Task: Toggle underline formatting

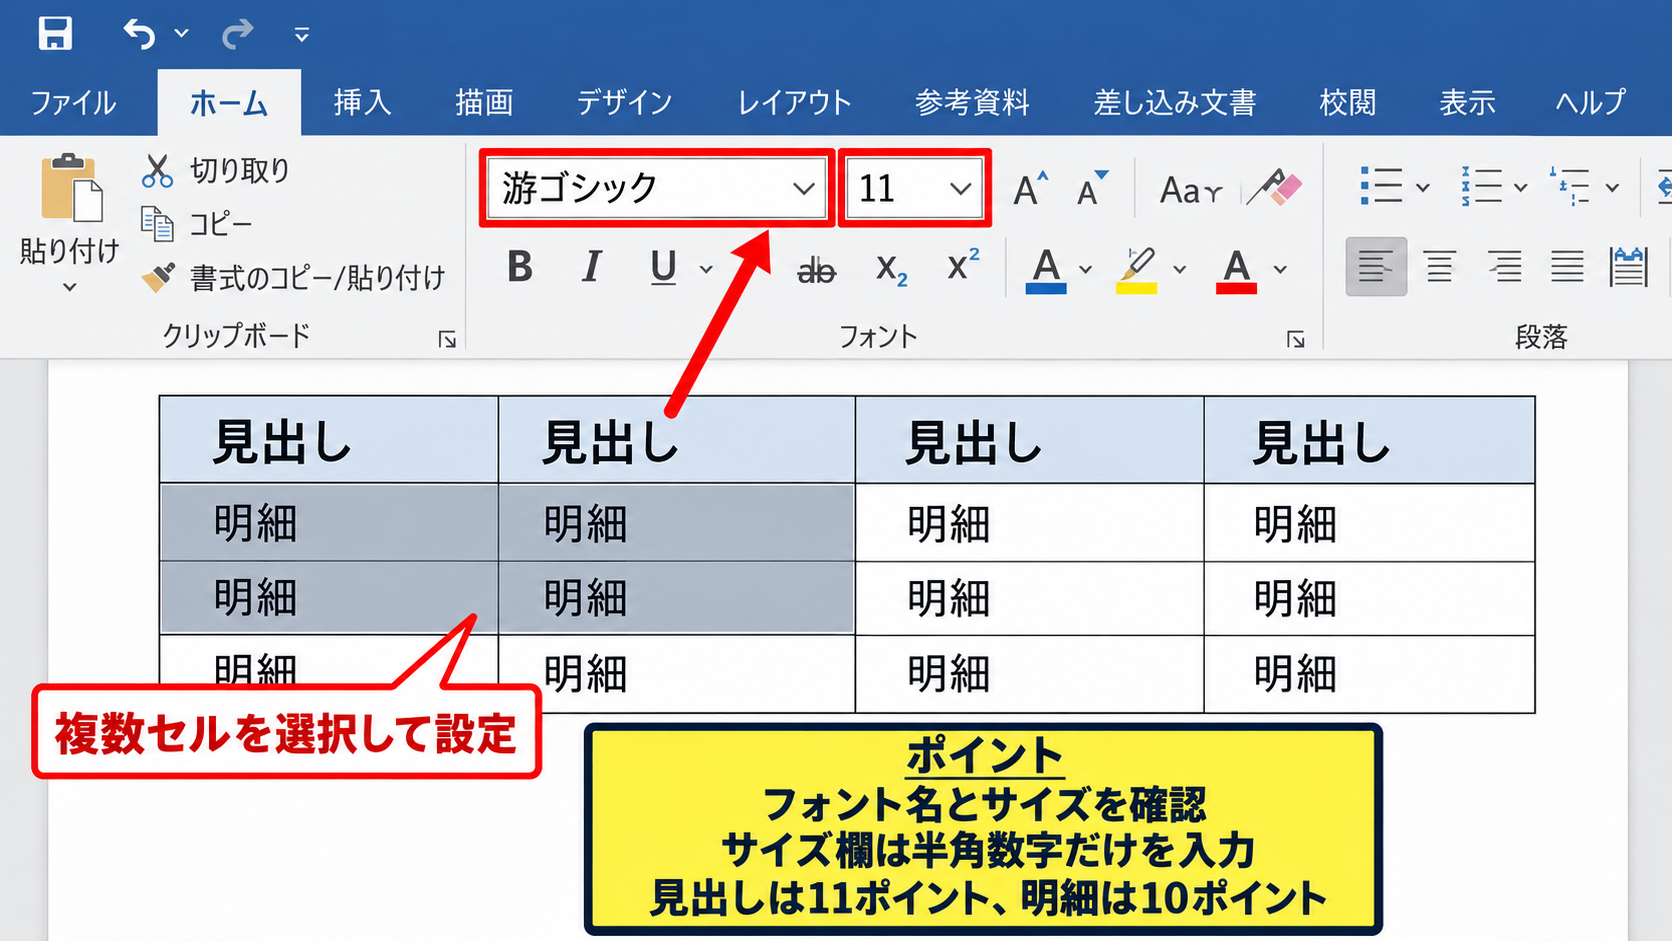Action: click(664, 267)
